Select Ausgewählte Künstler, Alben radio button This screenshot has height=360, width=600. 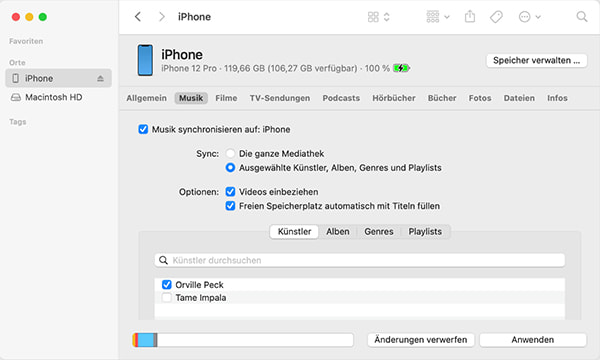pyautogui.click(x=230, y=168)
